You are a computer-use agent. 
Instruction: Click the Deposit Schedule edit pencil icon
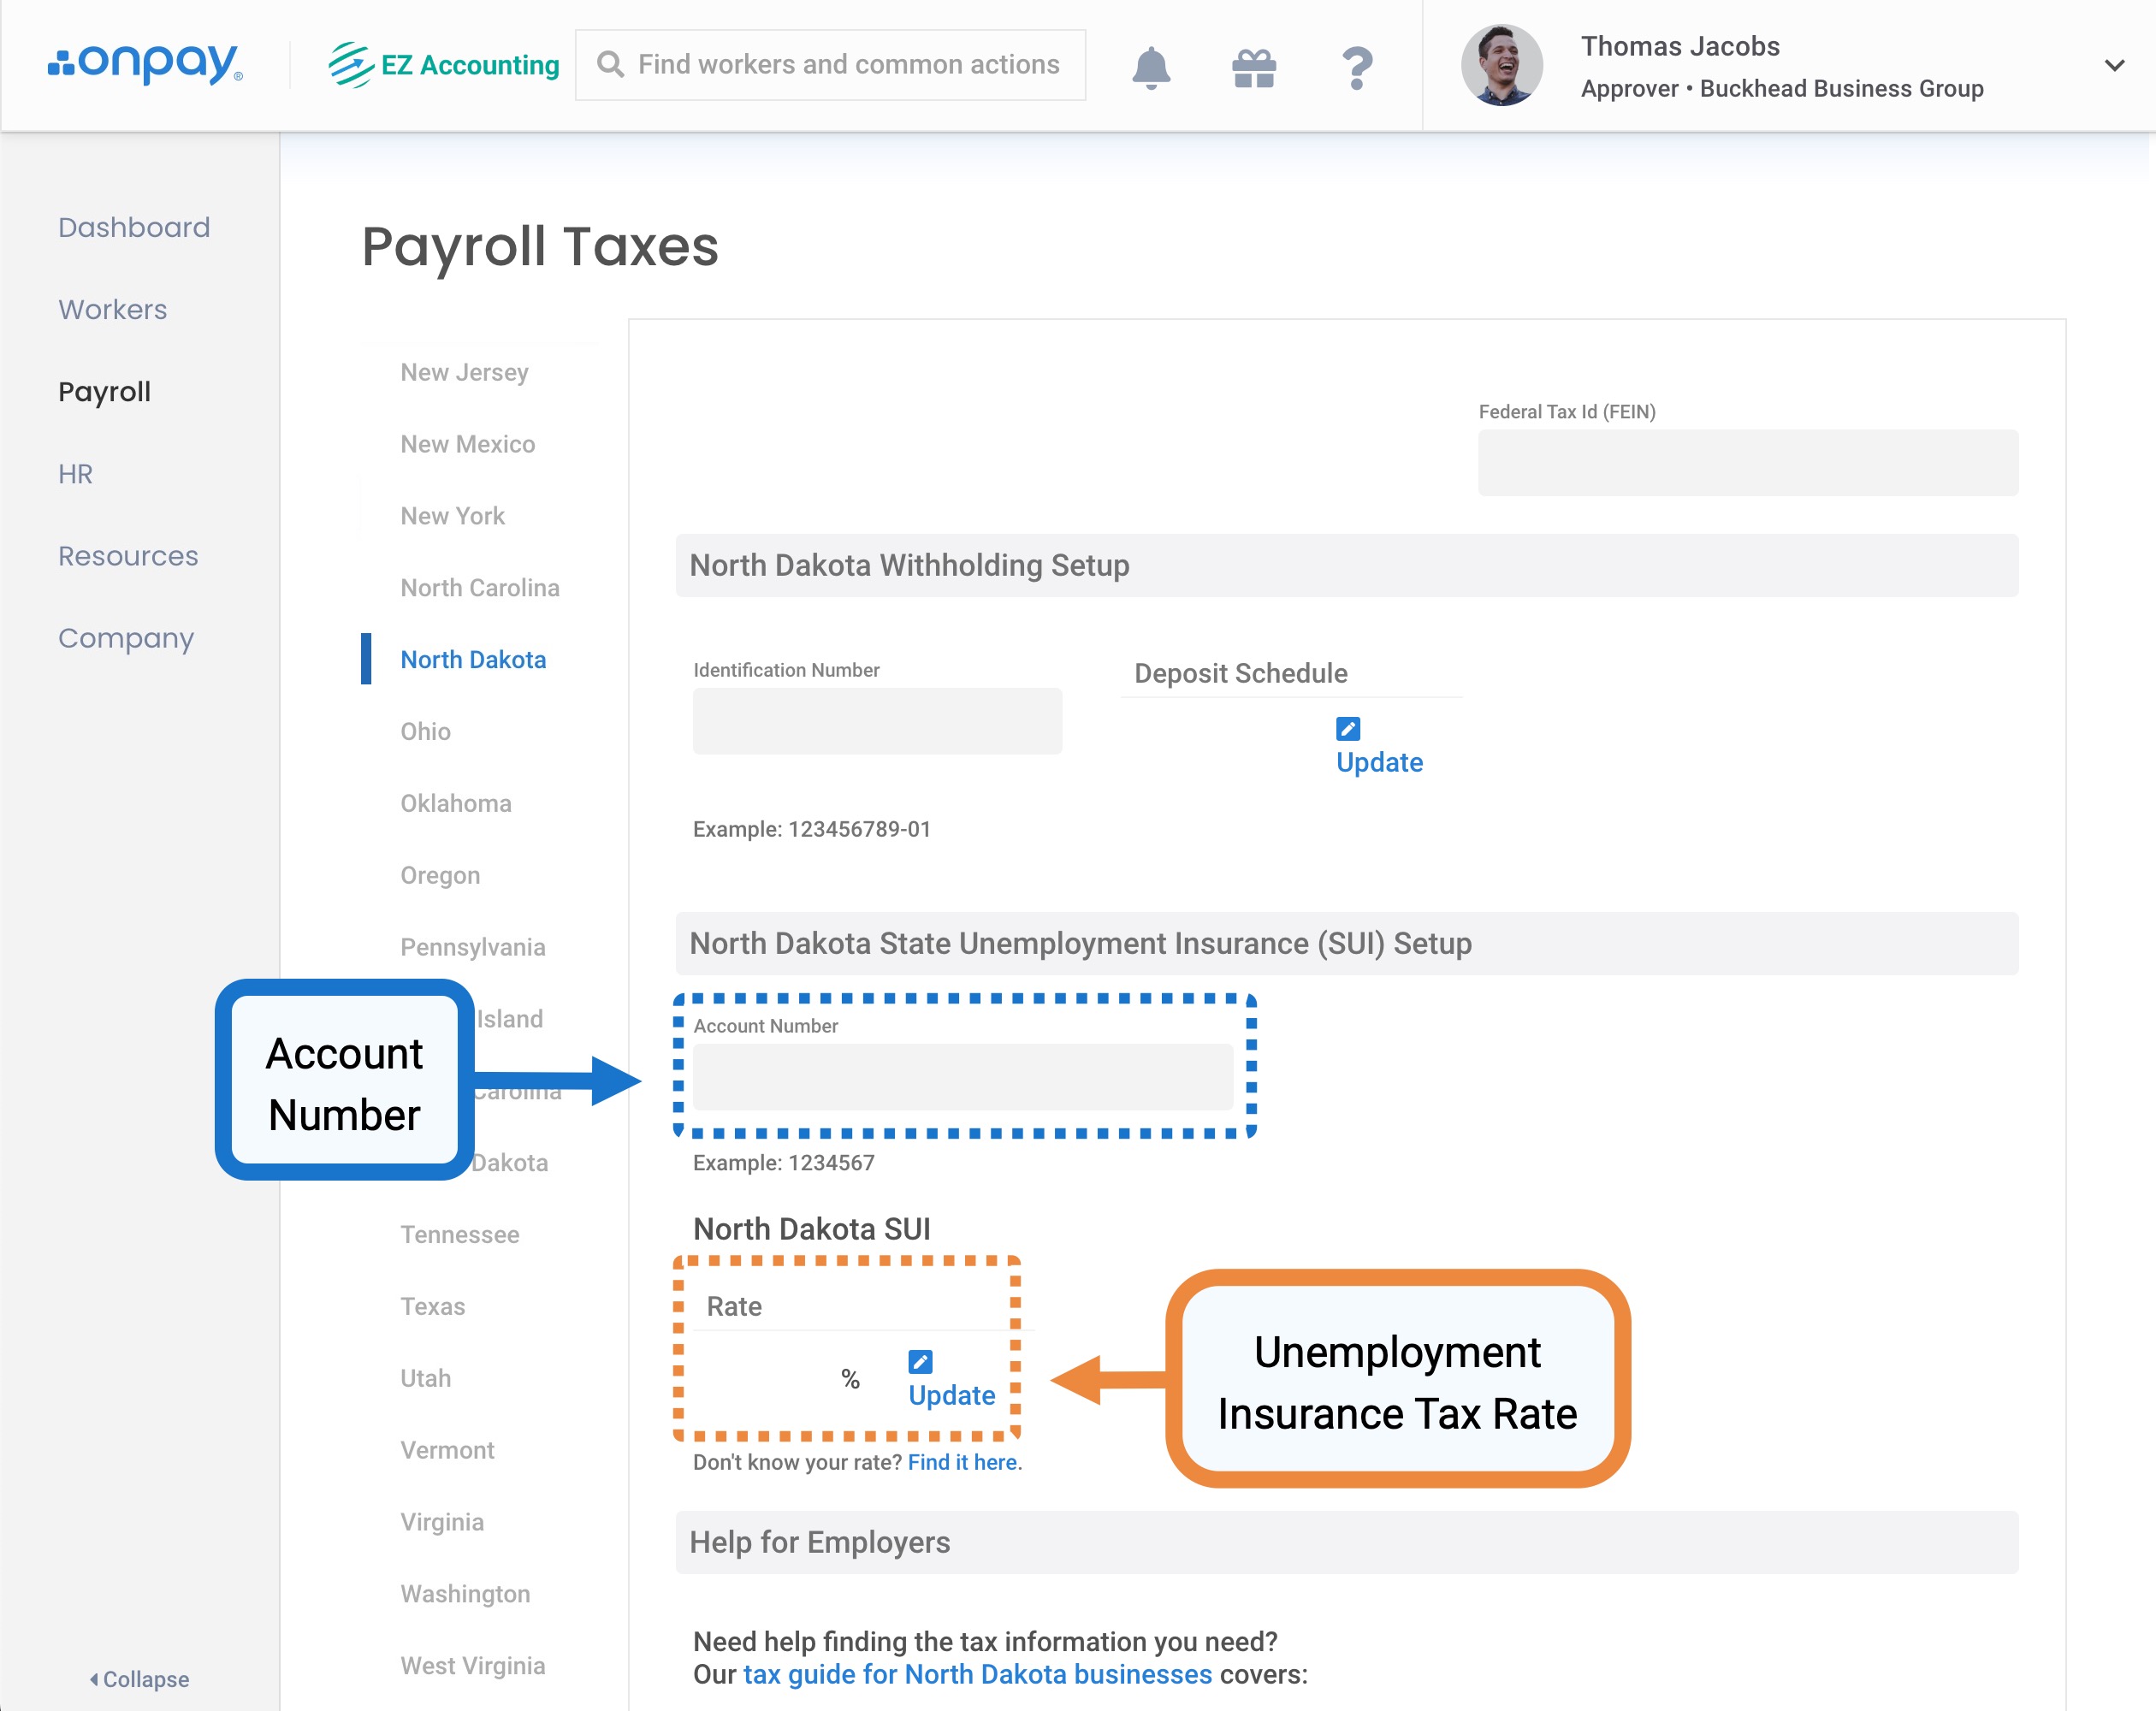1348,729
